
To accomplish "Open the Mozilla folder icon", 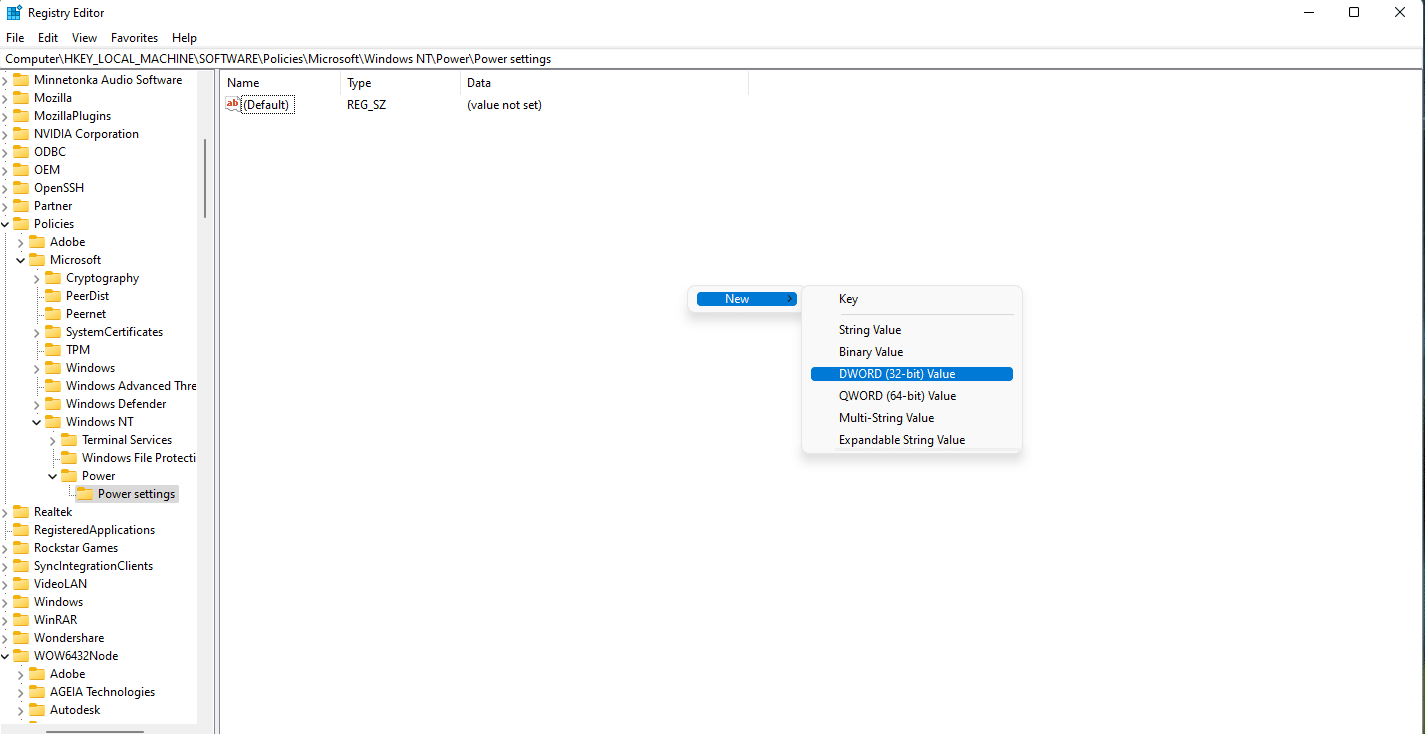I will coord(21,97).
